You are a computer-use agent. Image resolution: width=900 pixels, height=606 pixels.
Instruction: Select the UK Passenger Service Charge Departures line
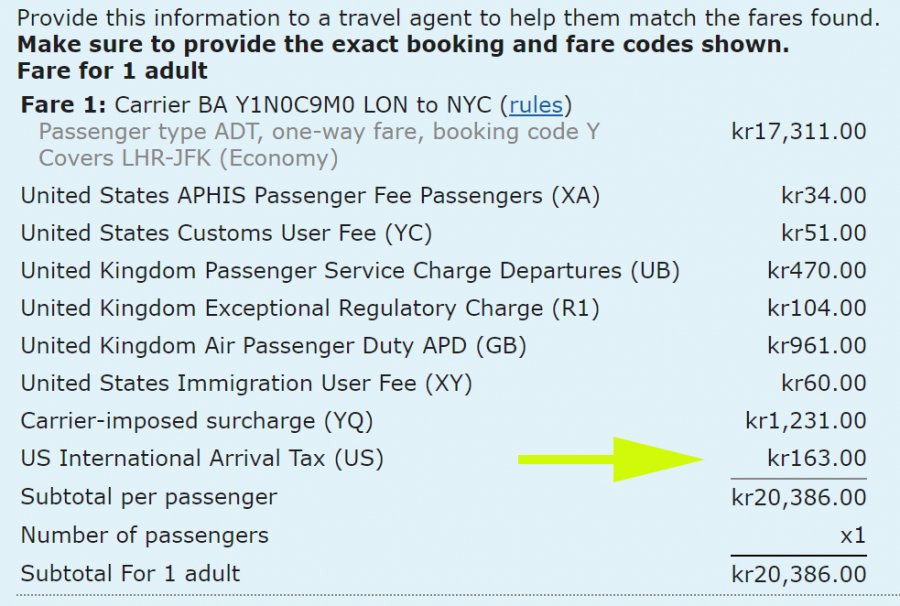click(x=350, y=271)
